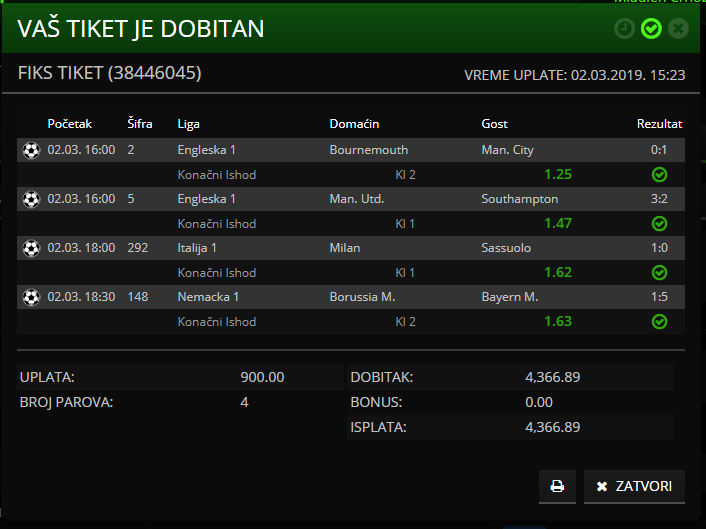Click the odds value 1.47
Image resolution: width=706 pixels, height=529 pixels.
point(558,223)
